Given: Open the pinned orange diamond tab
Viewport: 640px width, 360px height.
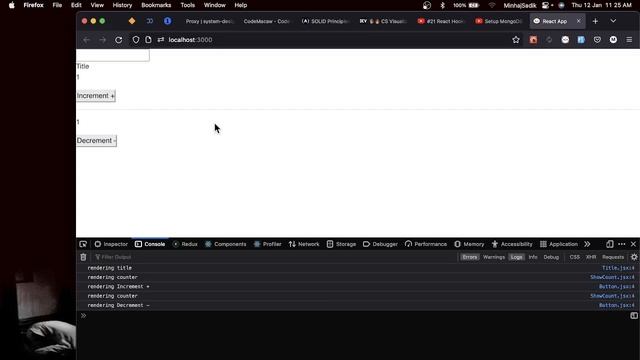Looking at the screenshot, I should click(x=132, y=21).
